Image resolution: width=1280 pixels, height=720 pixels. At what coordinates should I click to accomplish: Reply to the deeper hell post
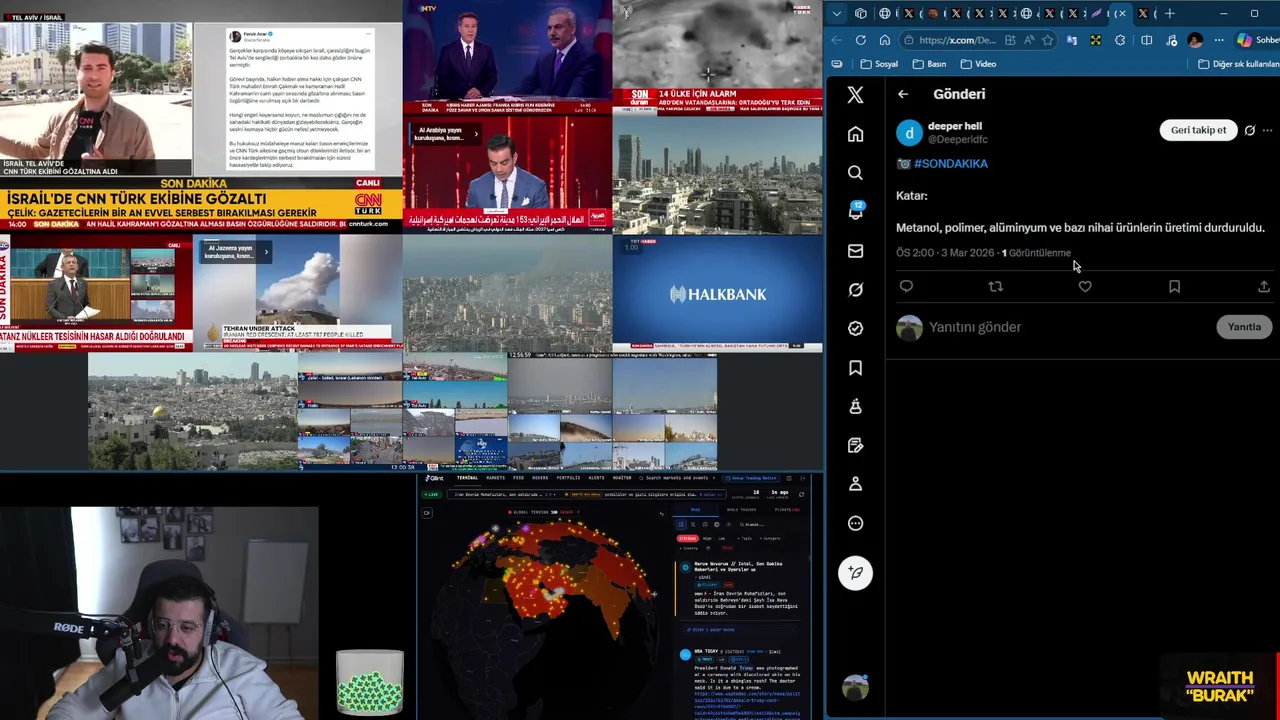[x=906, y=286]
